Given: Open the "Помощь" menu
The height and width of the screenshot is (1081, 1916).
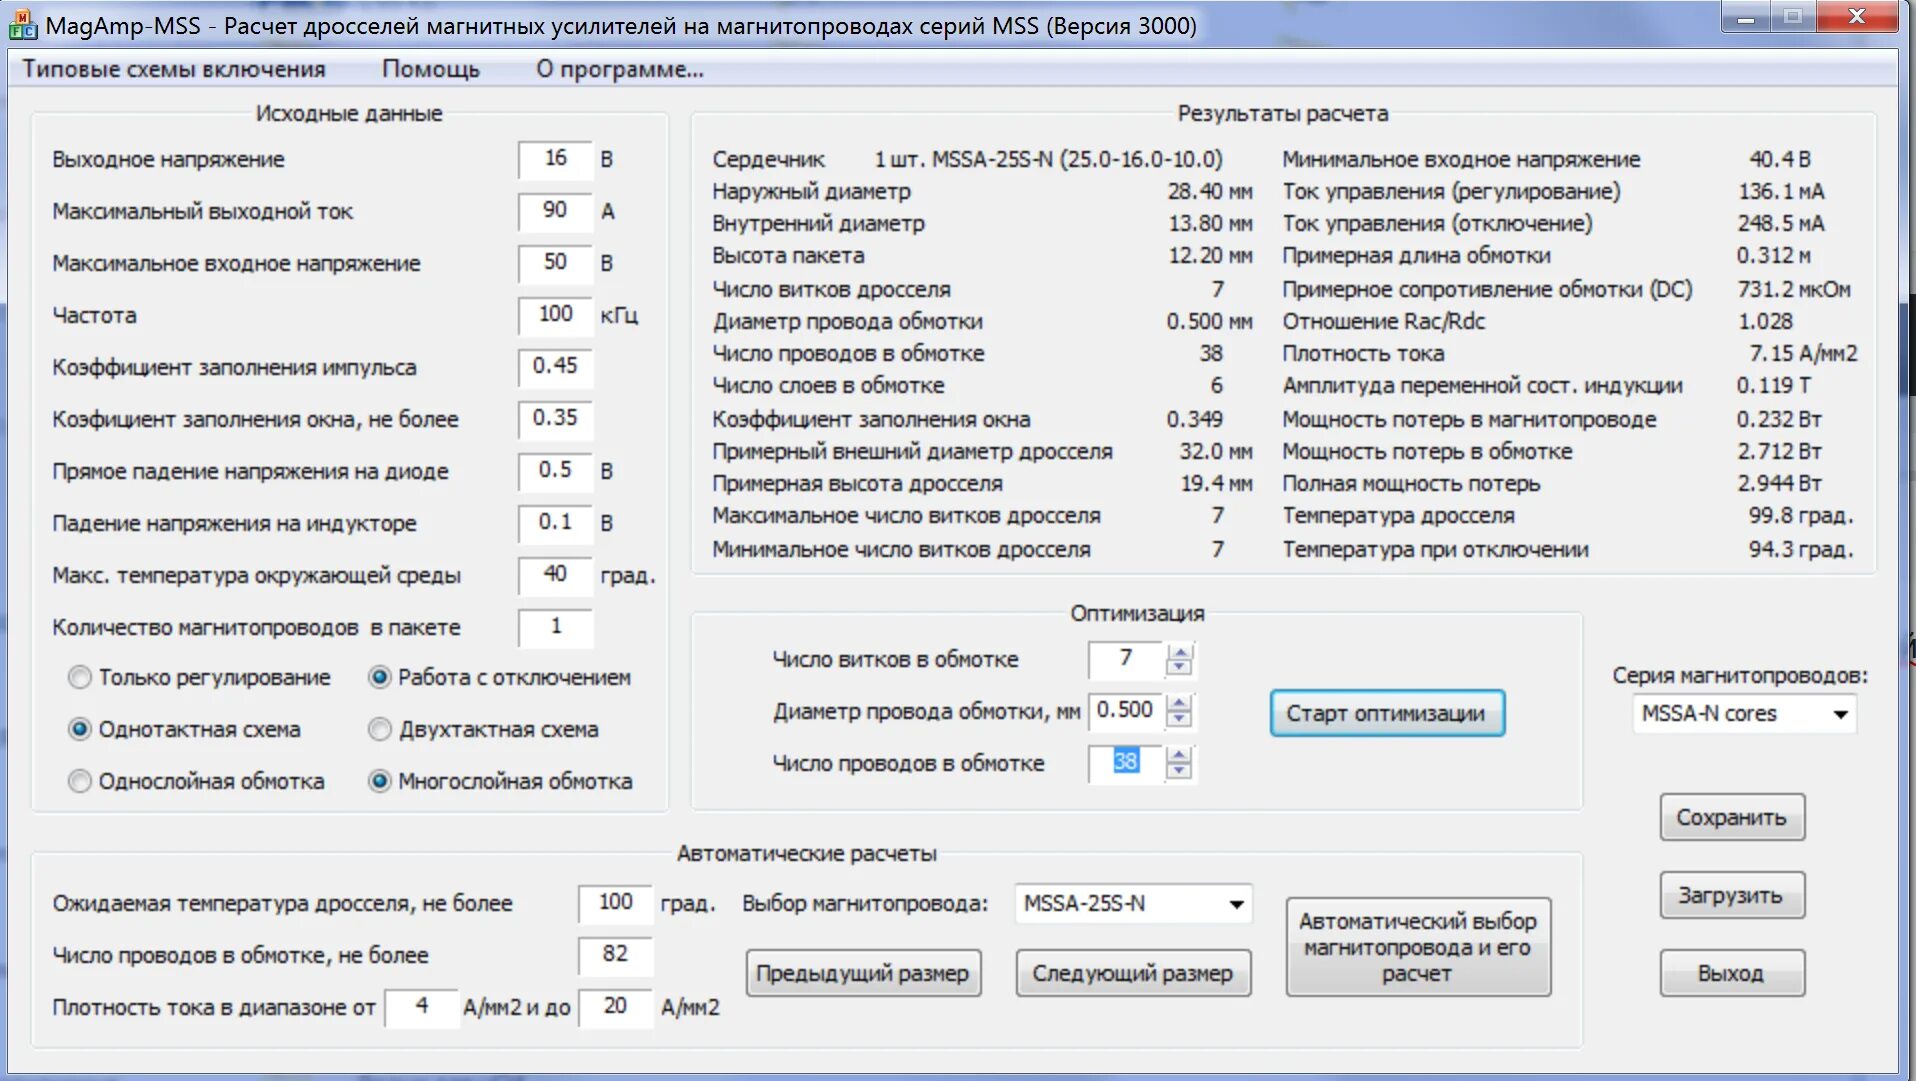Looking at the screenshot, I should (x=431, y=69).
